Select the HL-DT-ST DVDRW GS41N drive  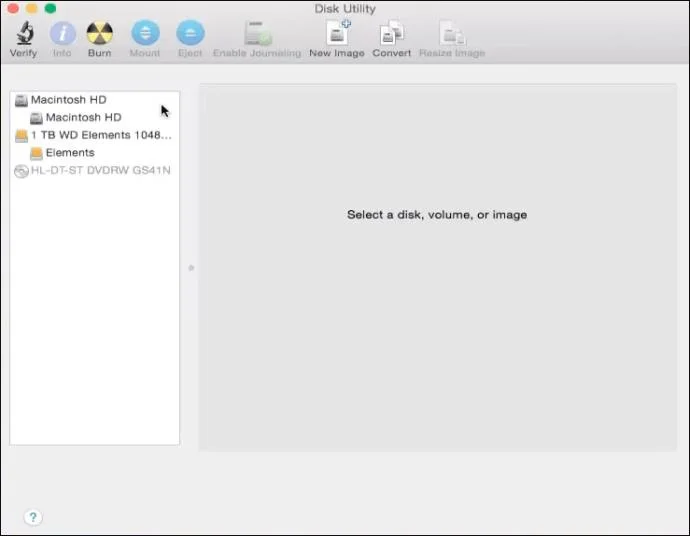tap(95, 170)
